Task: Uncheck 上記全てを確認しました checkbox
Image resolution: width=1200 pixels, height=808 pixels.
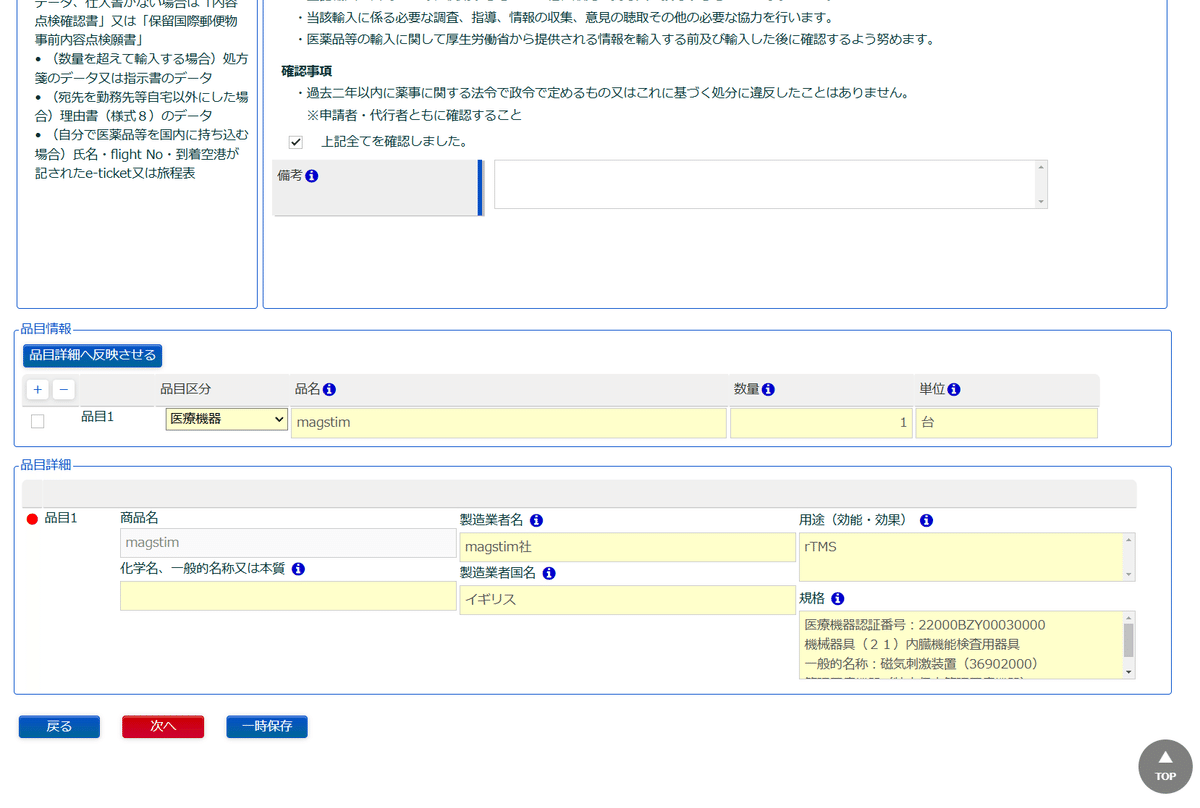Action: coord(296,142)
